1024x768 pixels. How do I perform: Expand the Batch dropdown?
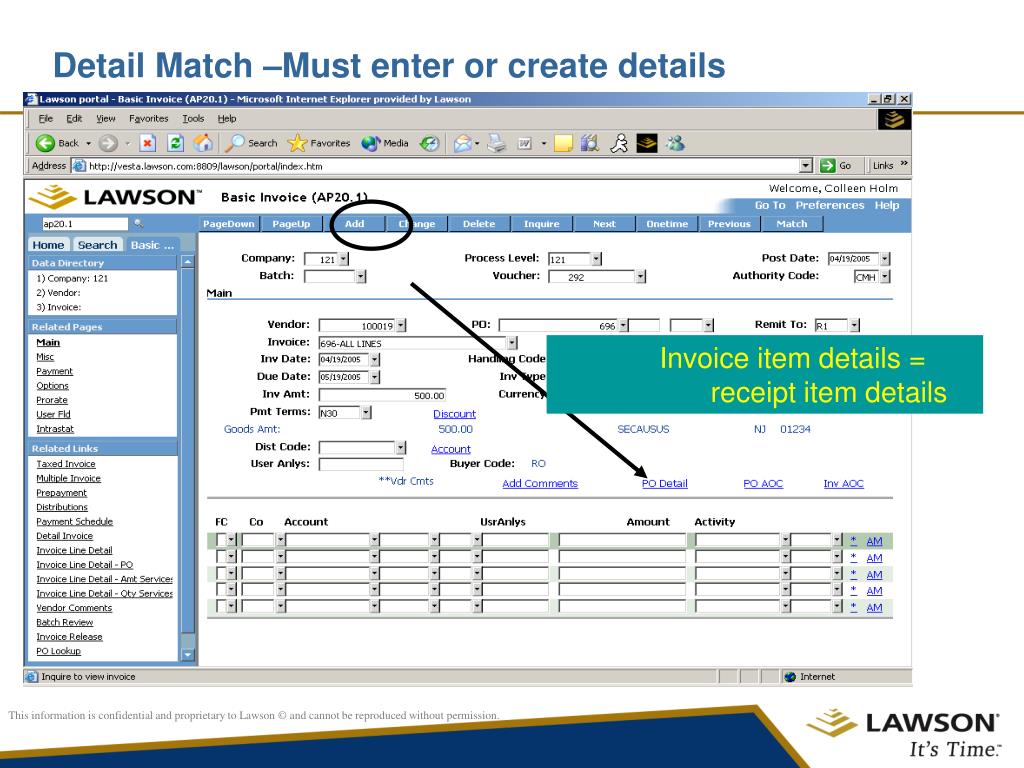(x=360, y=277)
